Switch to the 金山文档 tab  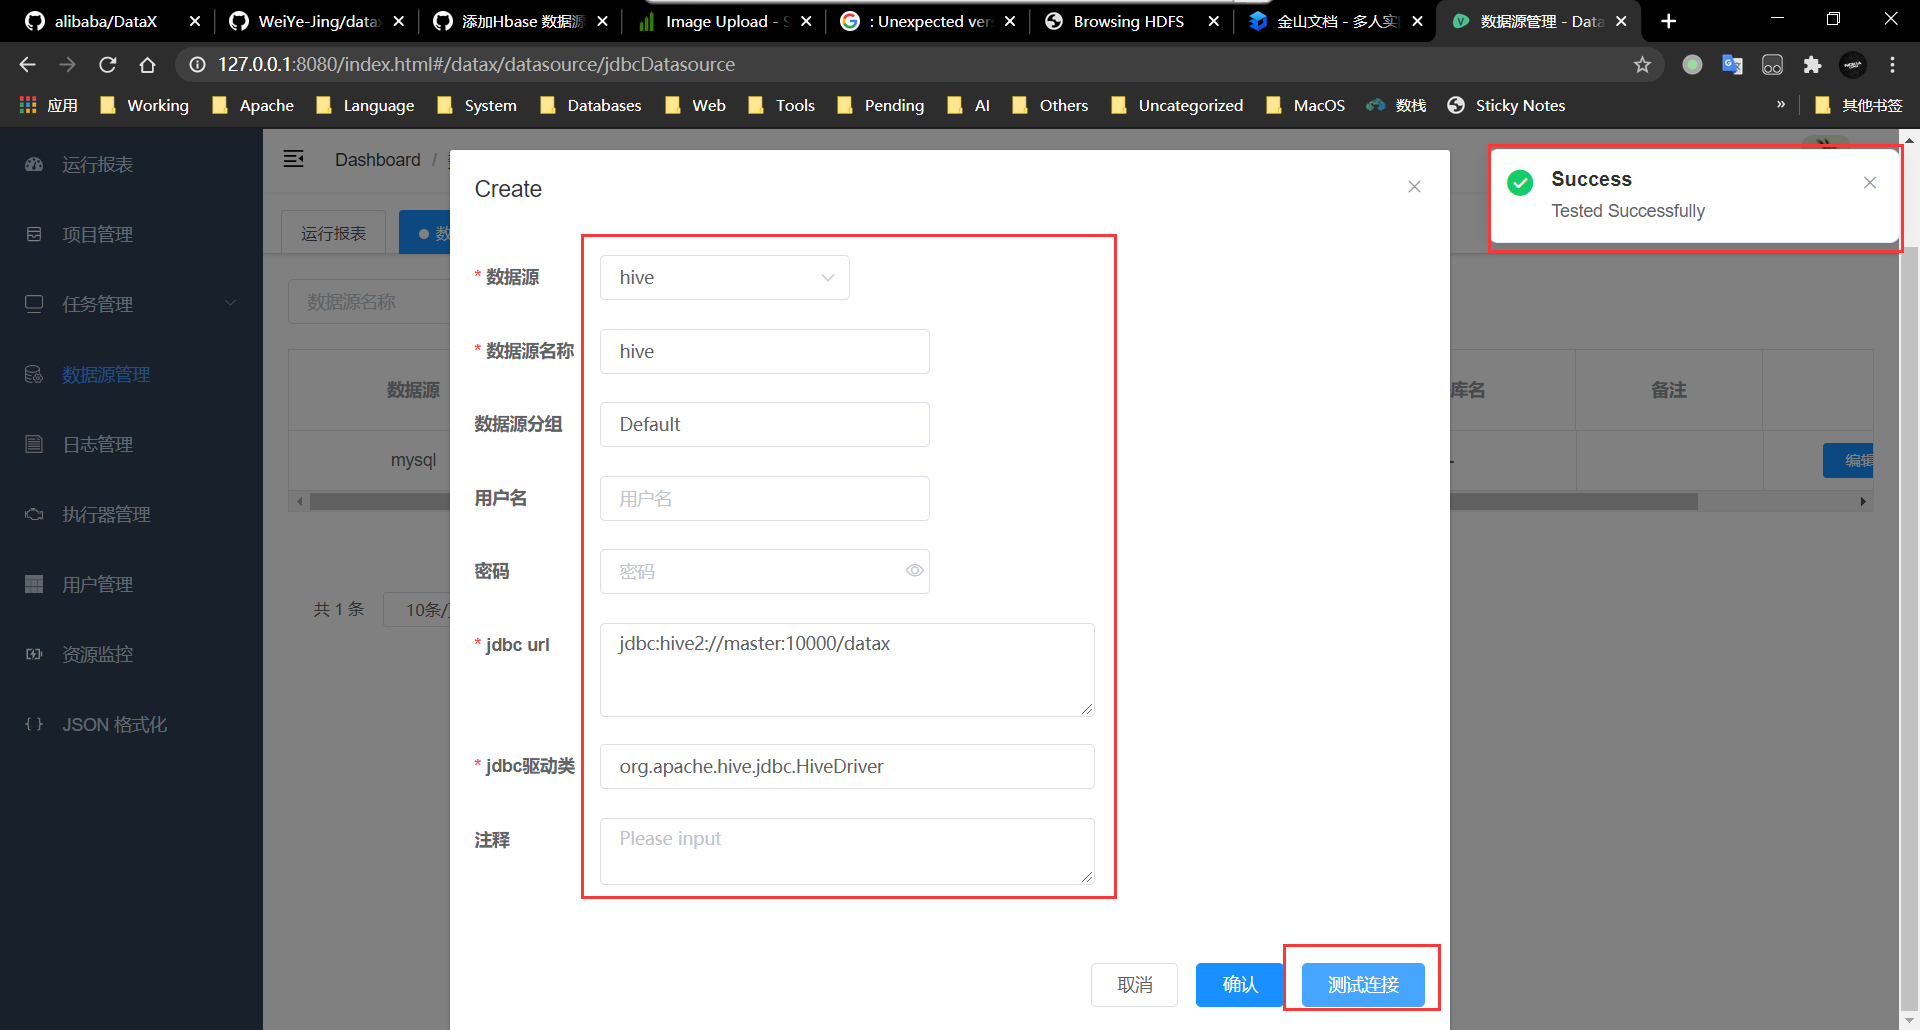[1337, 21]
